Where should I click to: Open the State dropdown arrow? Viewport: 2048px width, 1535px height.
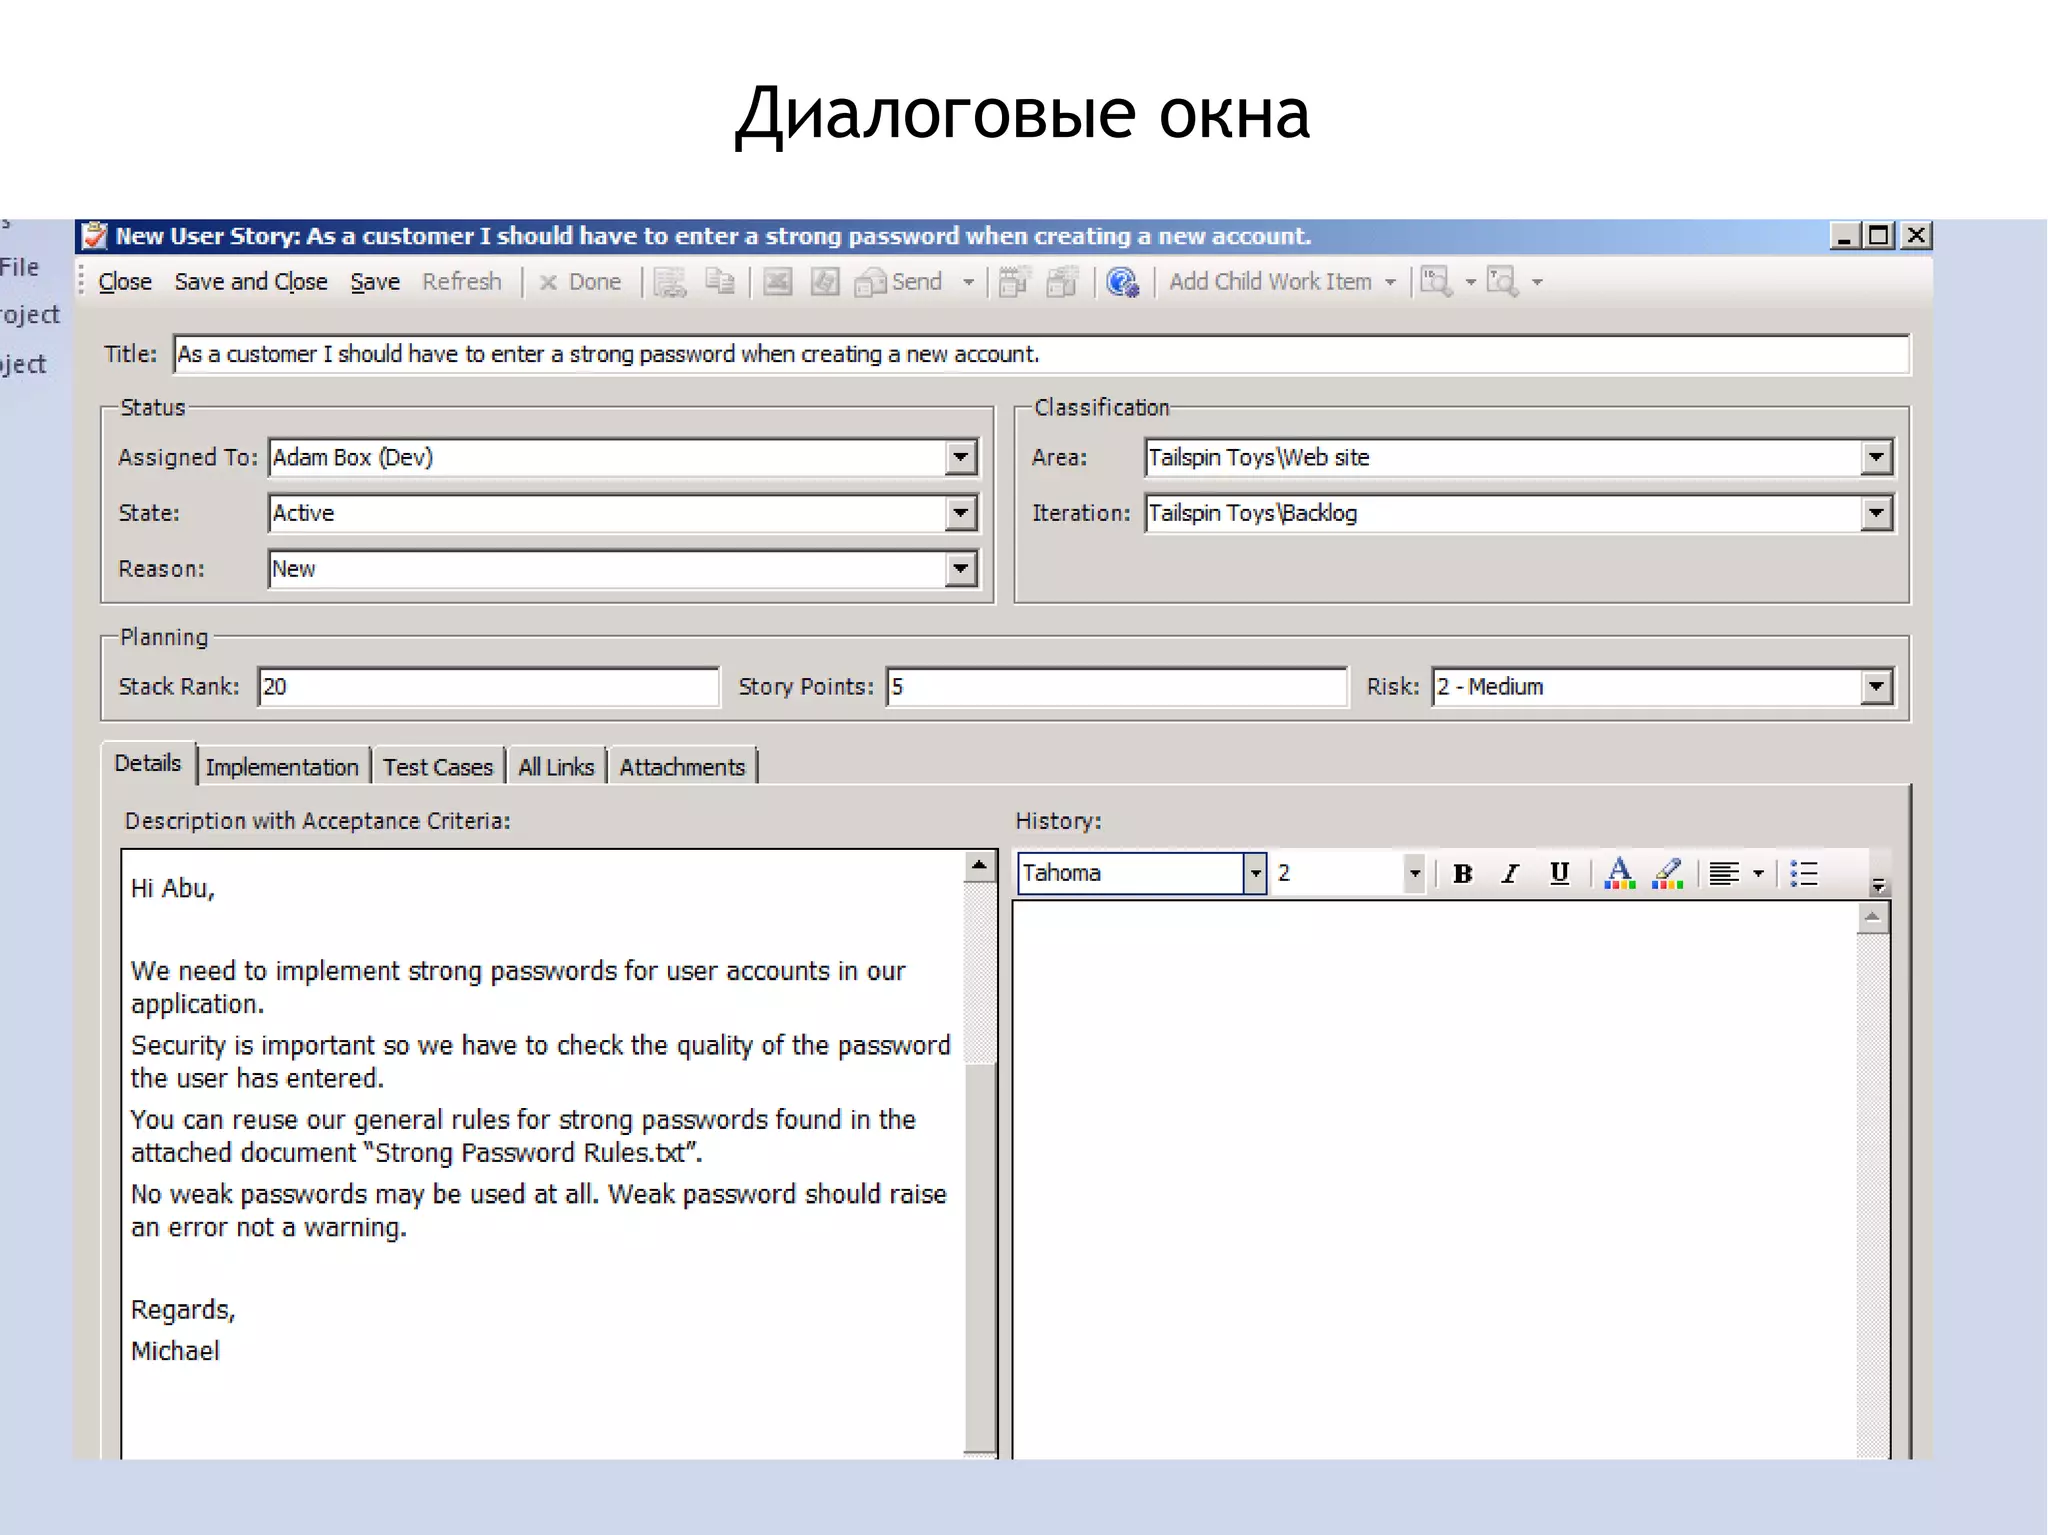point(961,514)
